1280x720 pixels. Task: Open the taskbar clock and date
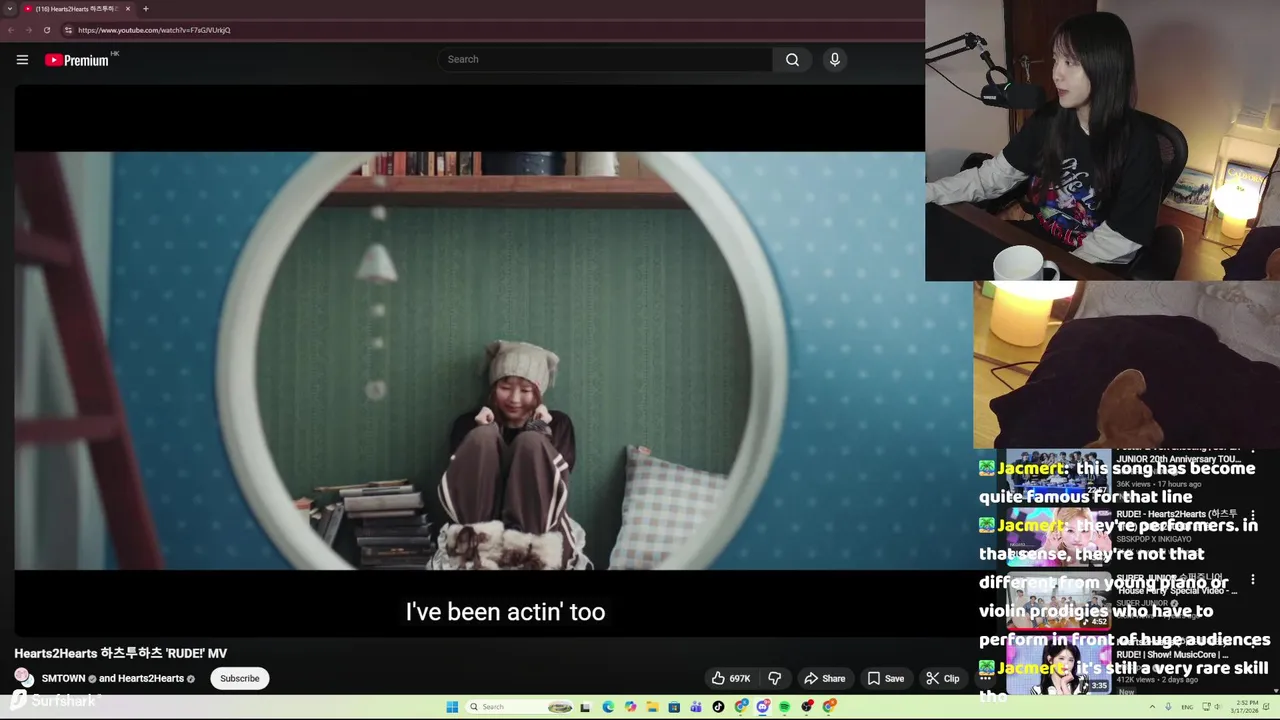pyautogui.click(x=1245, y=707)
